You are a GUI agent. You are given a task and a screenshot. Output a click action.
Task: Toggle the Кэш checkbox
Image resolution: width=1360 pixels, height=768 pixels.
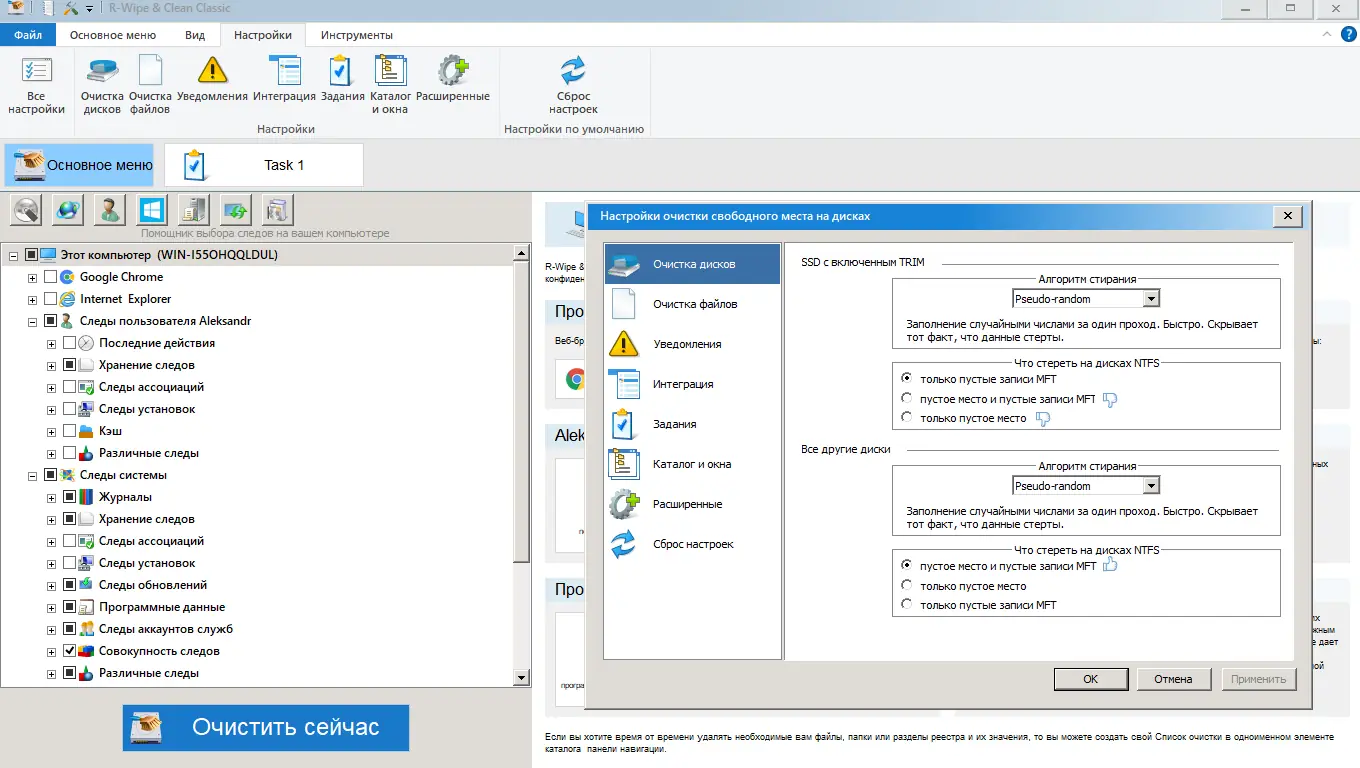point(70,431)
